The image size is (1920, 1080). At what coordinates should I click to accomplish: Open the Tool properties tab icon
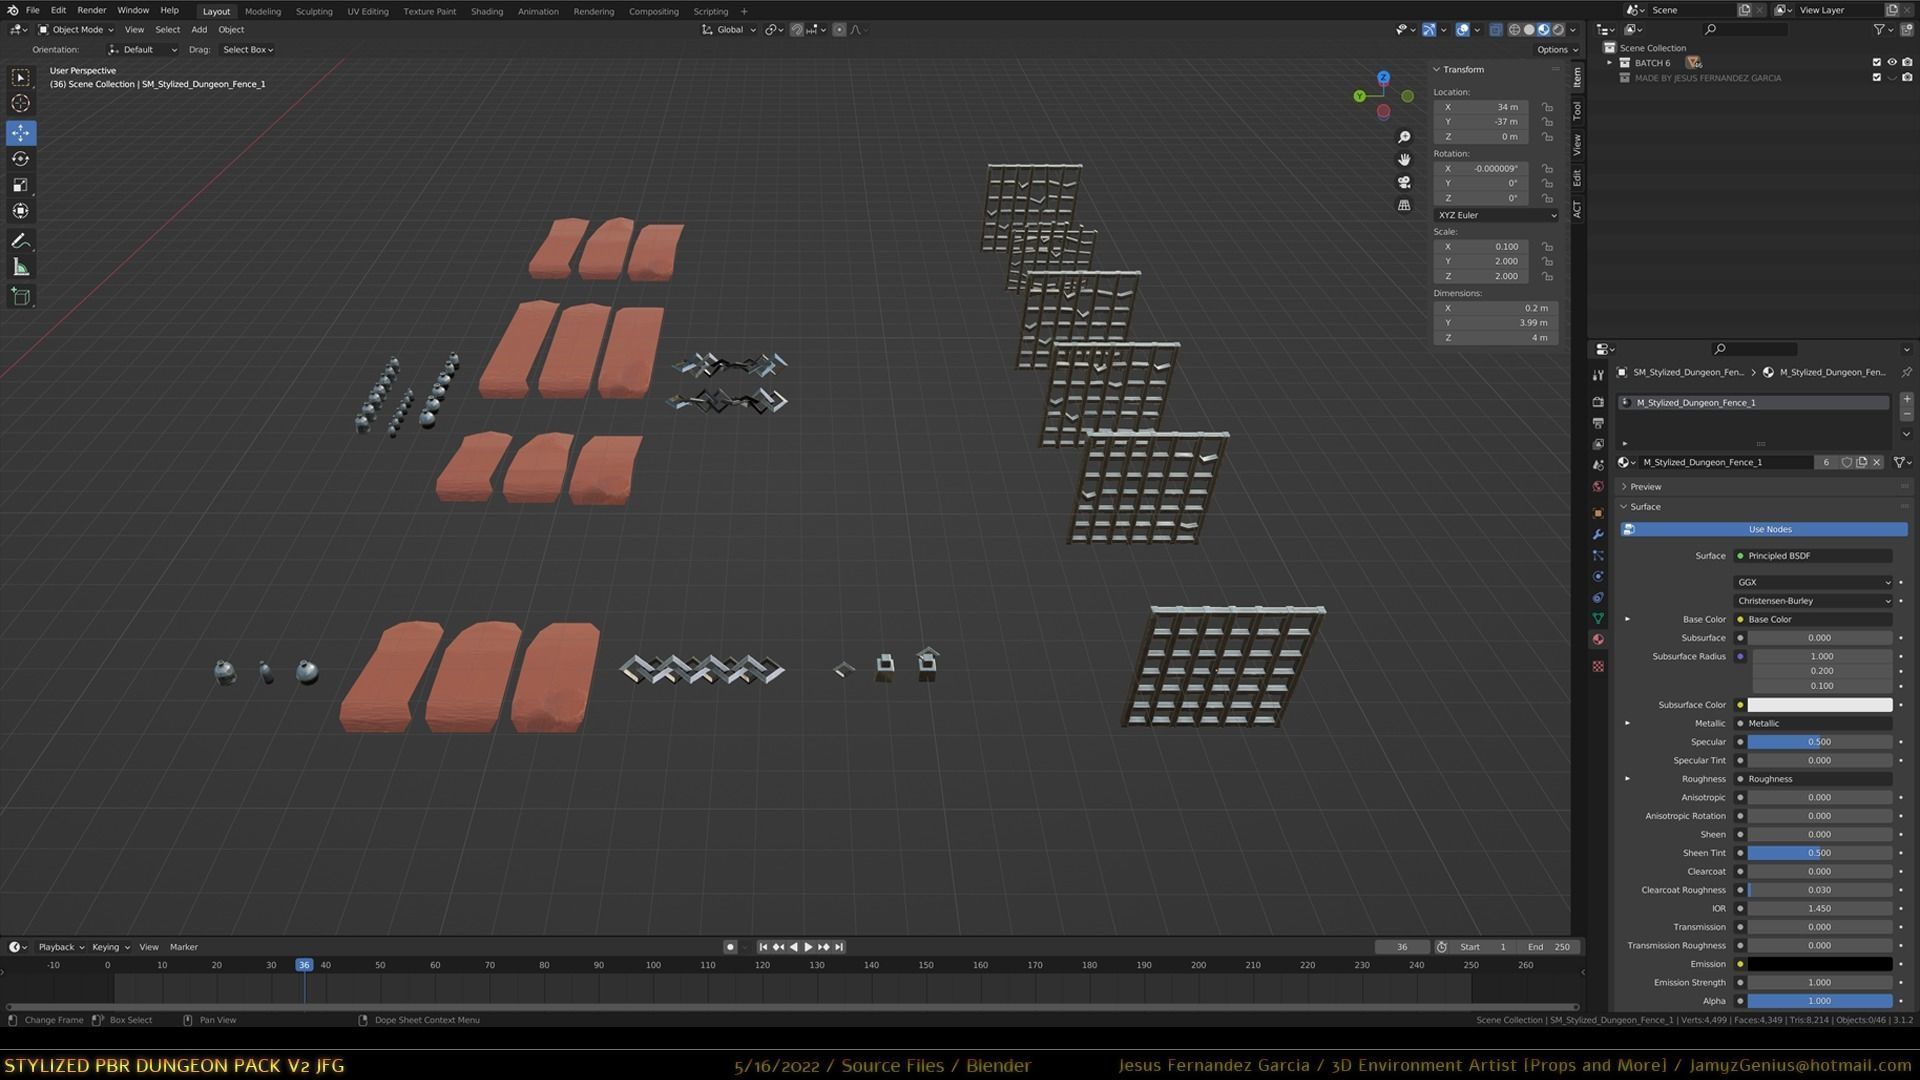tap(1598, 375)
